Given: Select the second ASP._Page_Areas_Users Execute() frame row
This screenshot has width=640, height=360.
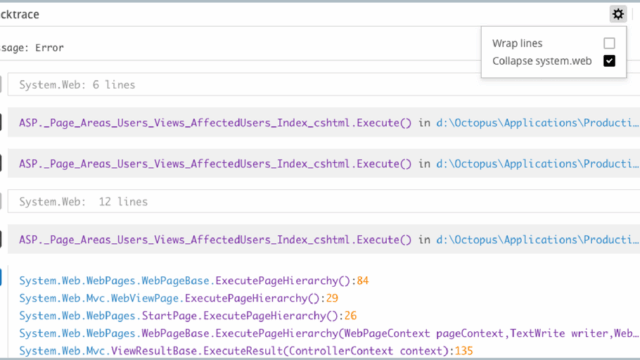Looking at the screenshot, I should pyautogui.click(x=324, y=163).
